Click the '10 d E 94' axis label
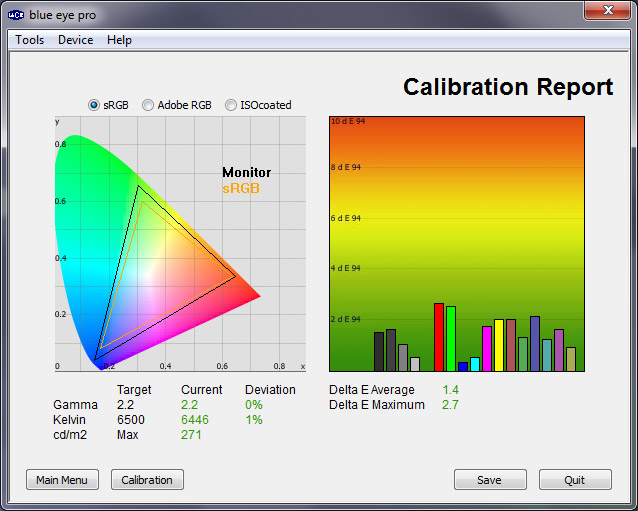This screenshot has width=638, height=511. pyautogui.click(x=348, y=121)
